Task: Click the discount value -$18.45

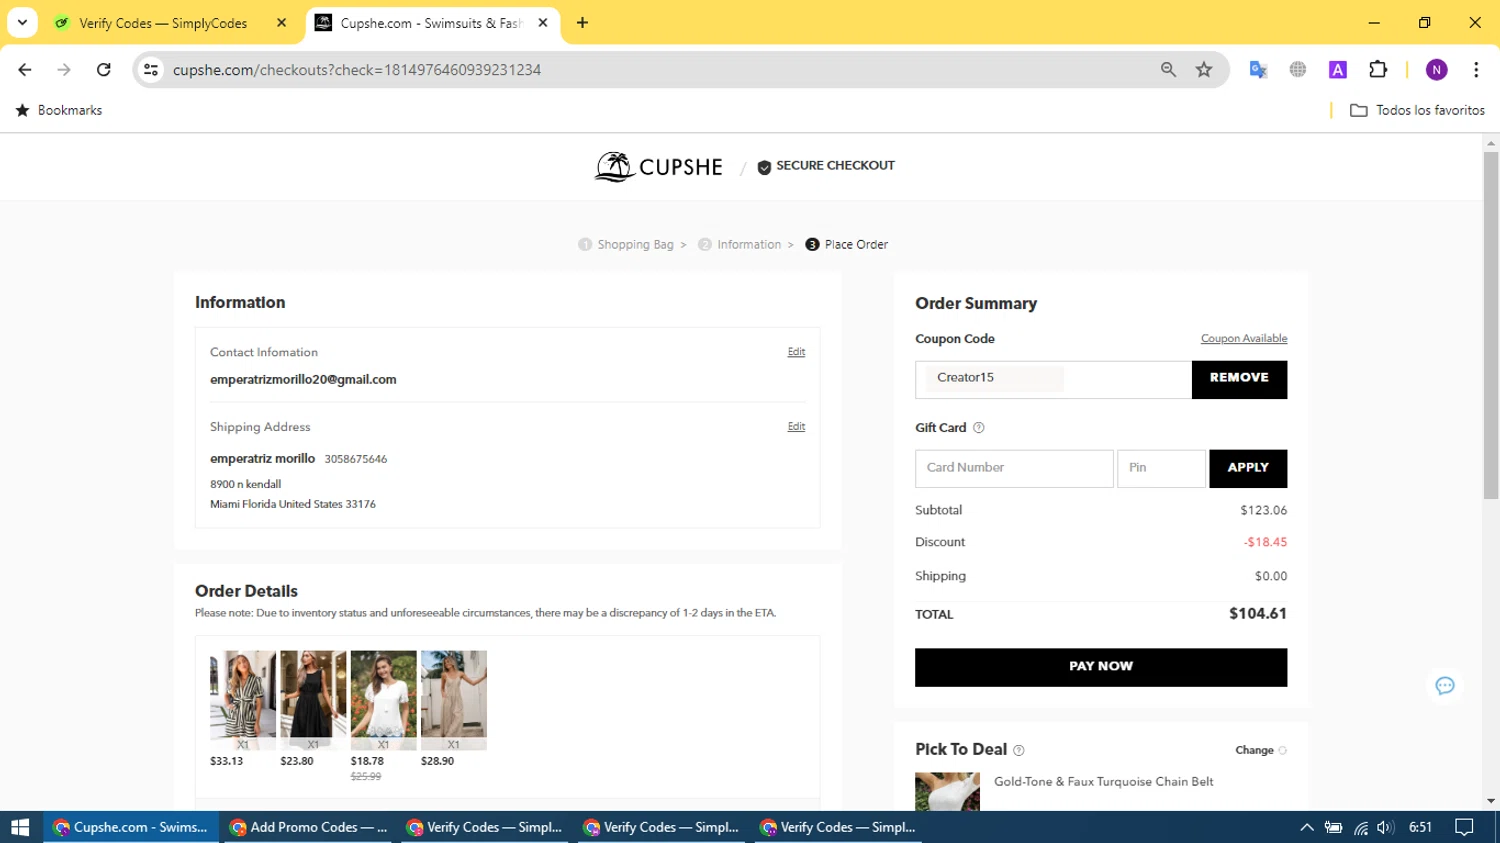Action: point(1265,542)
